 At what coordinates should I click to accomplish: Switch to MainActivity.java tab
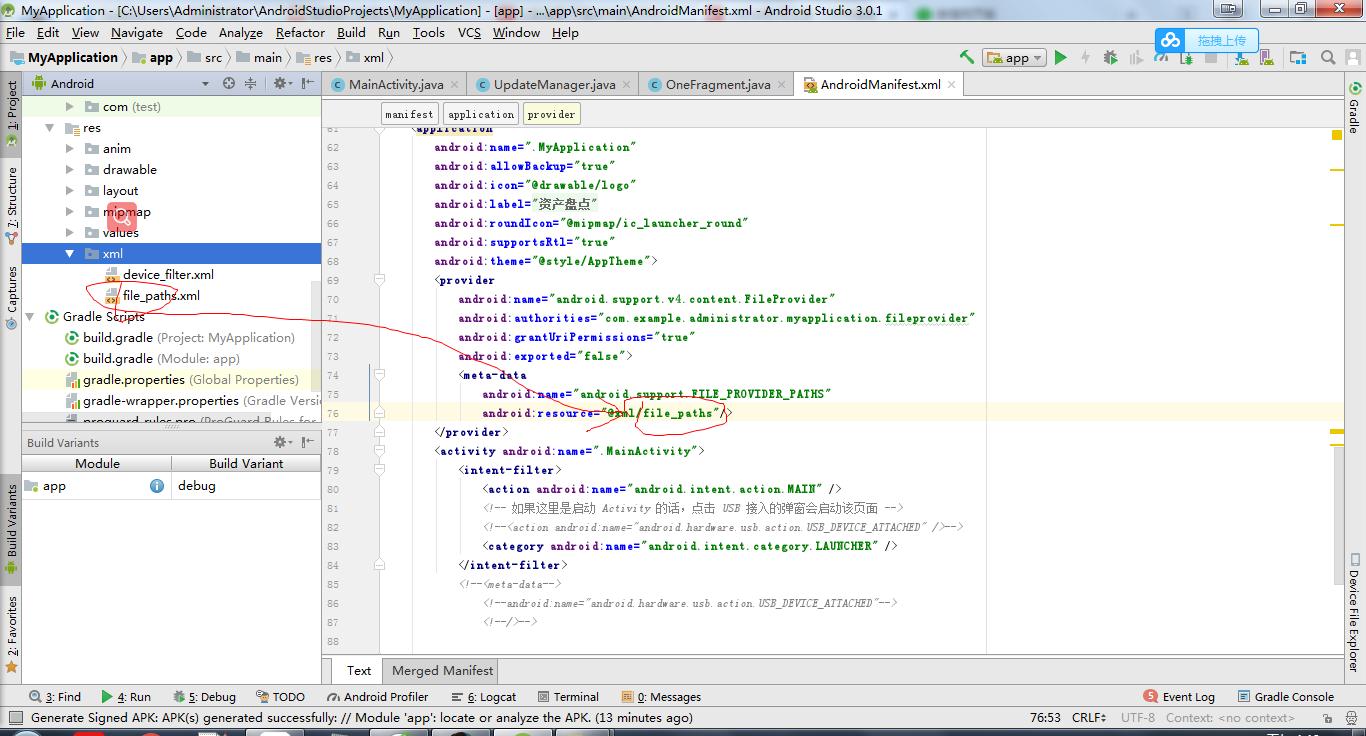click(394, 85)
